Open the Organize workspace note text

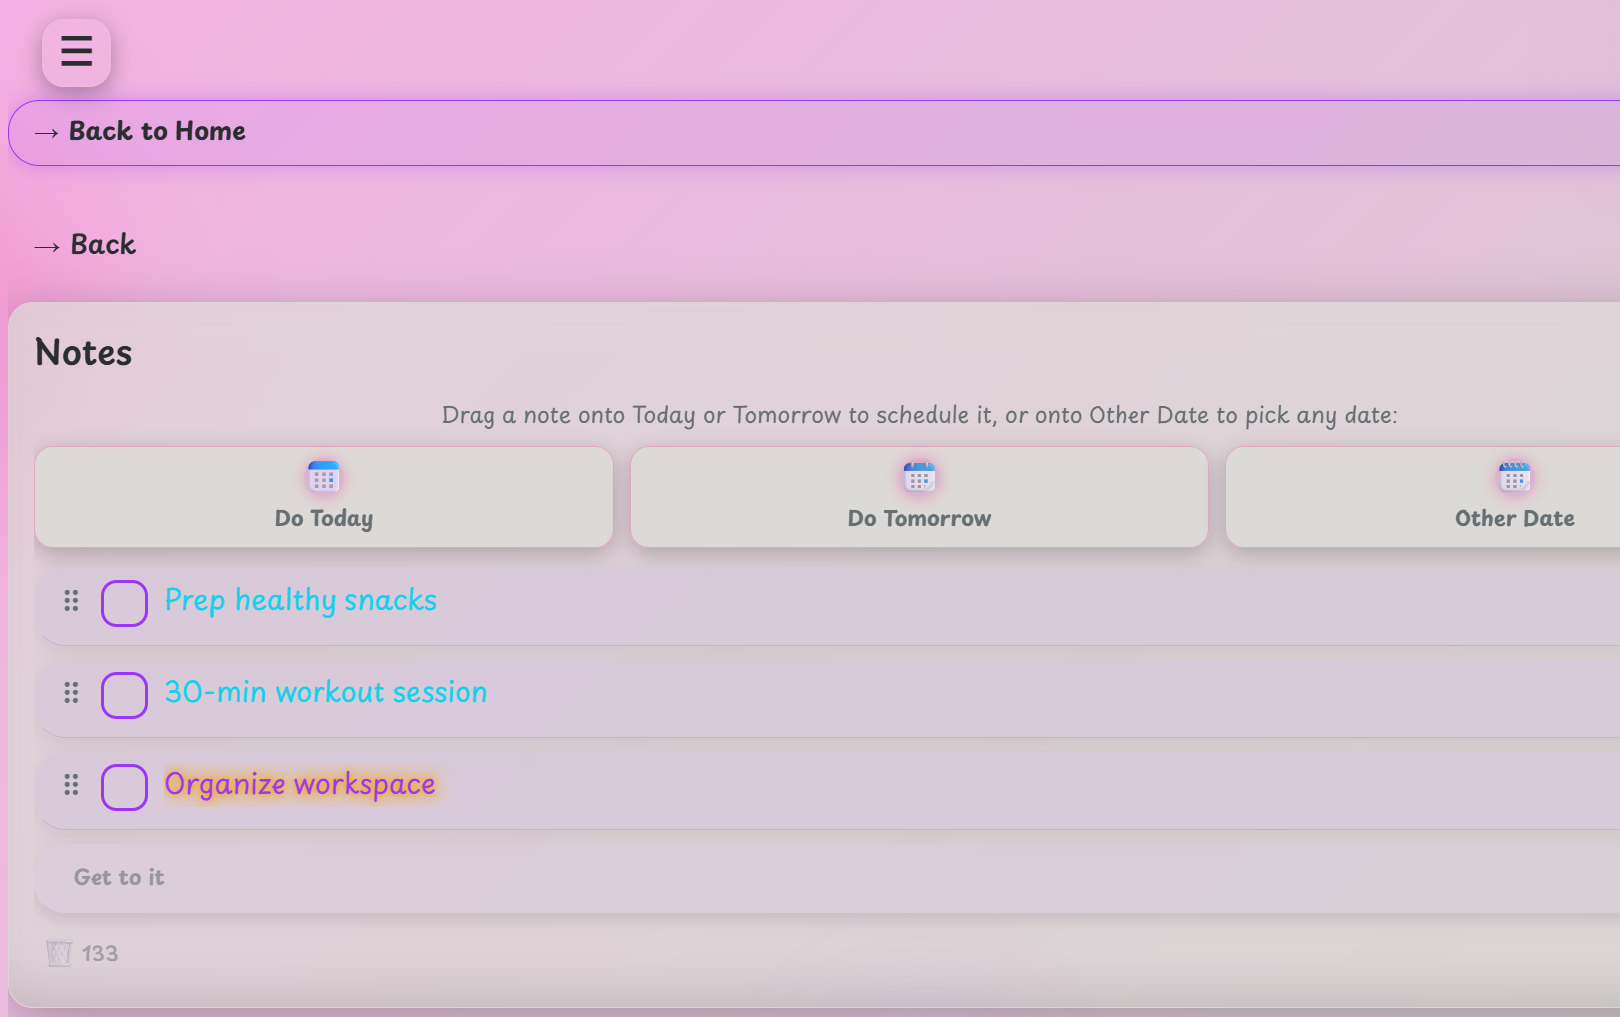300,785
